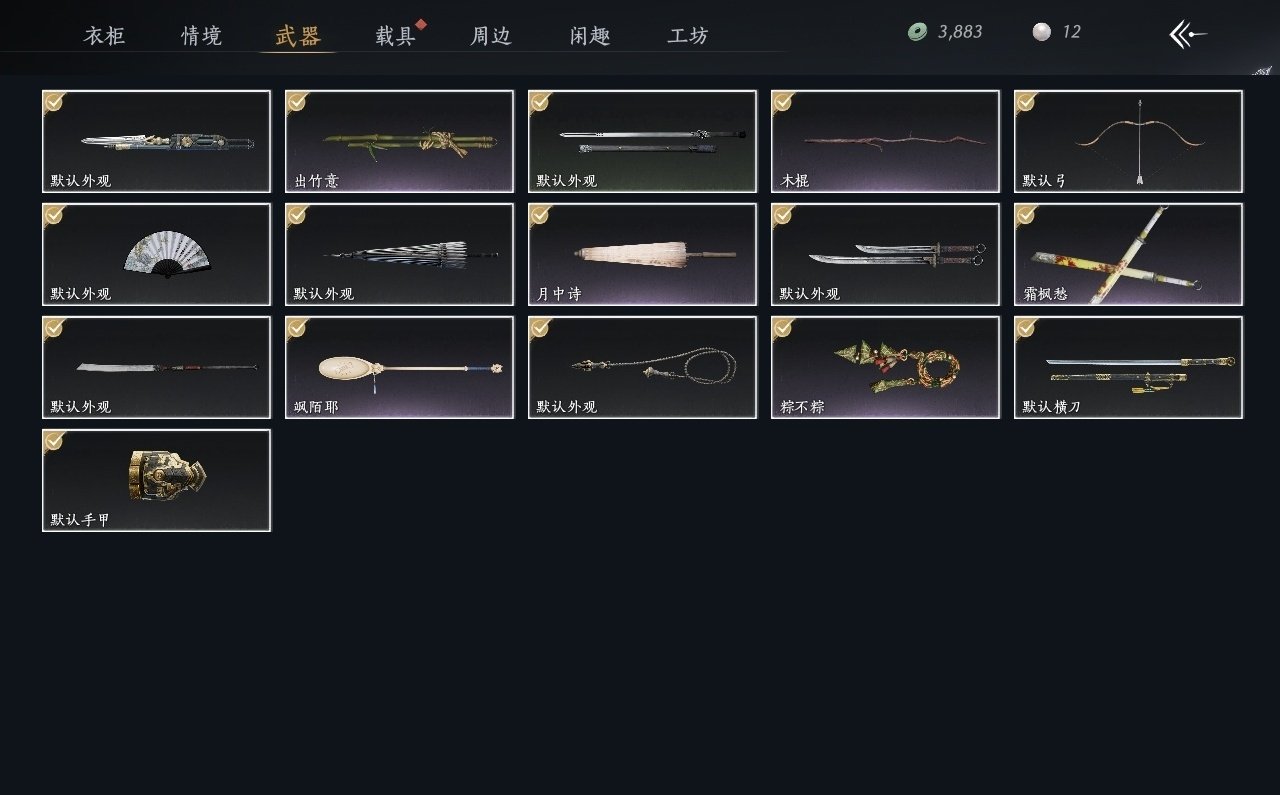The width and height of the screenshot is (1280, 795).
Task: Switch to the 周边 tab
Action: pyautogui.click(x=491, y=36)
